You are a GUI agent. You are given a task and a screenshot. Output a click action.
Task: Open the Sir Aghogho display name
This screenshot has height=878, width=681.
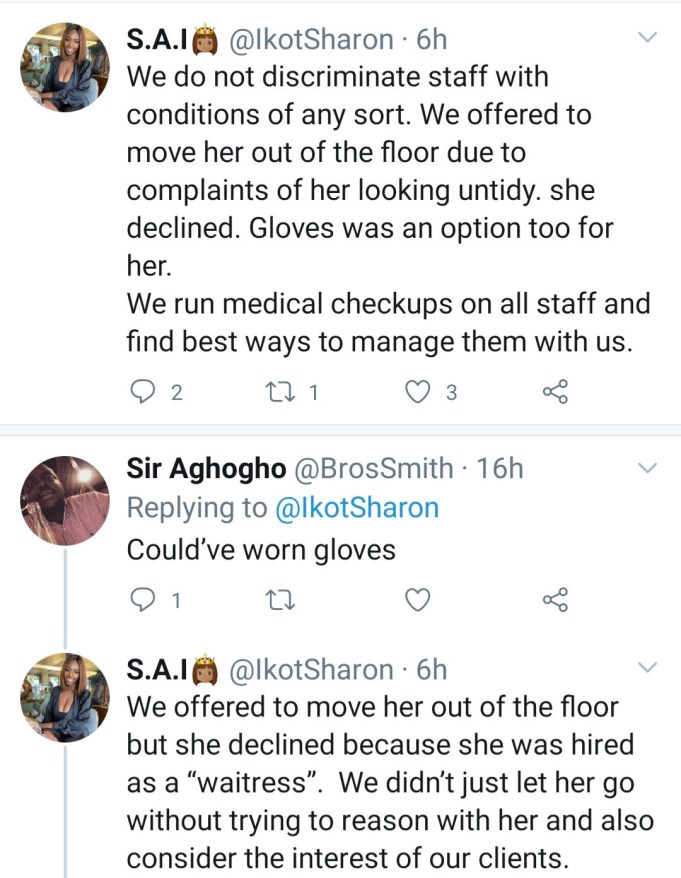(206, 469)
